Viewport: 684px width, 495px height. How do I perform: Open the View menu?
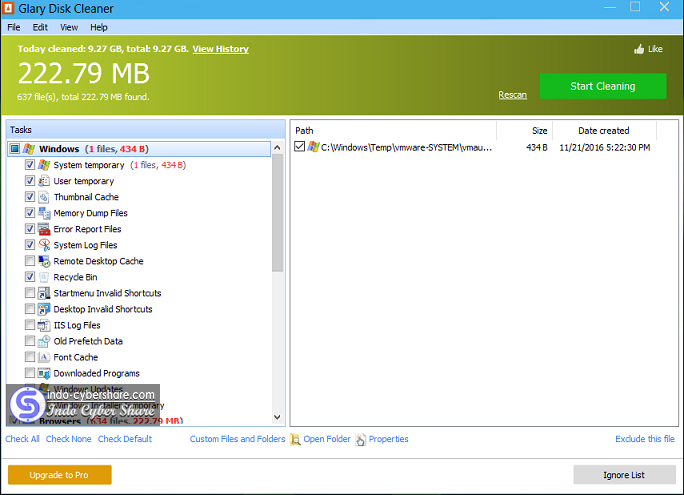[x=69, y=27]
